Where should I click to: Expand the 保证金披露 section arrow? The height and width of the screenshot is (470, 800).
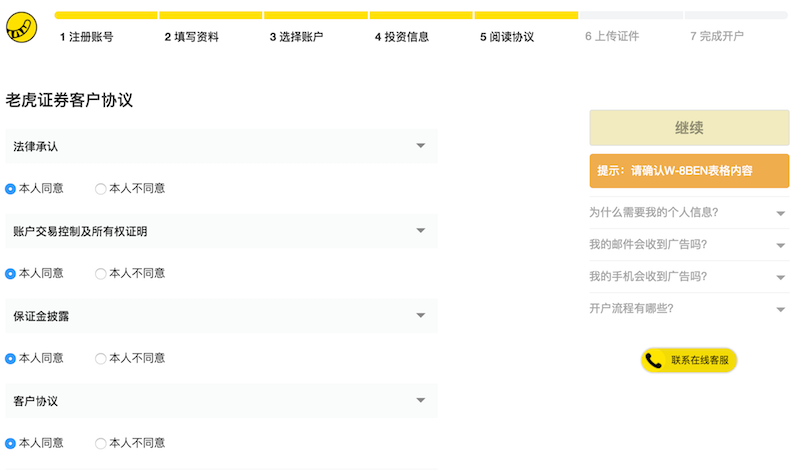point(421,315)
